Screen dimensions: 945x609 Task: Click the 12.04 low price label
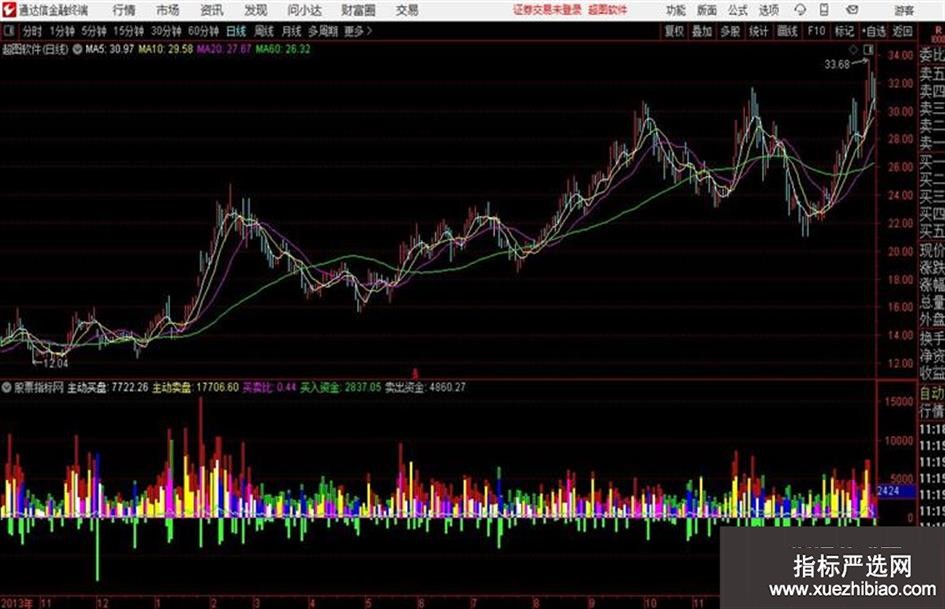[x=55, y=363]
